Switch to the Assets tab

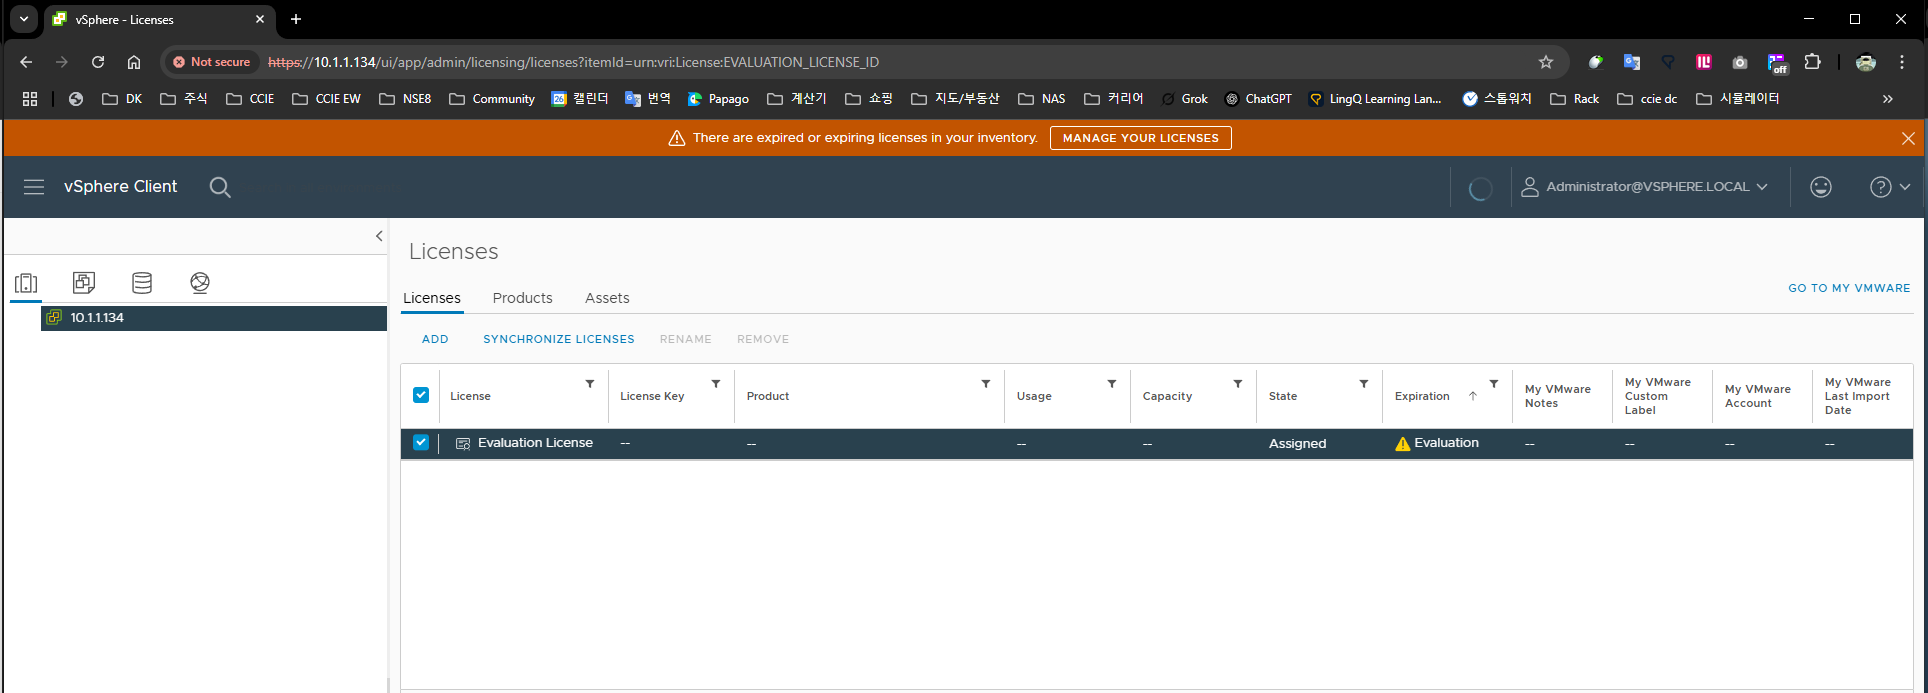tap(607, 298)
